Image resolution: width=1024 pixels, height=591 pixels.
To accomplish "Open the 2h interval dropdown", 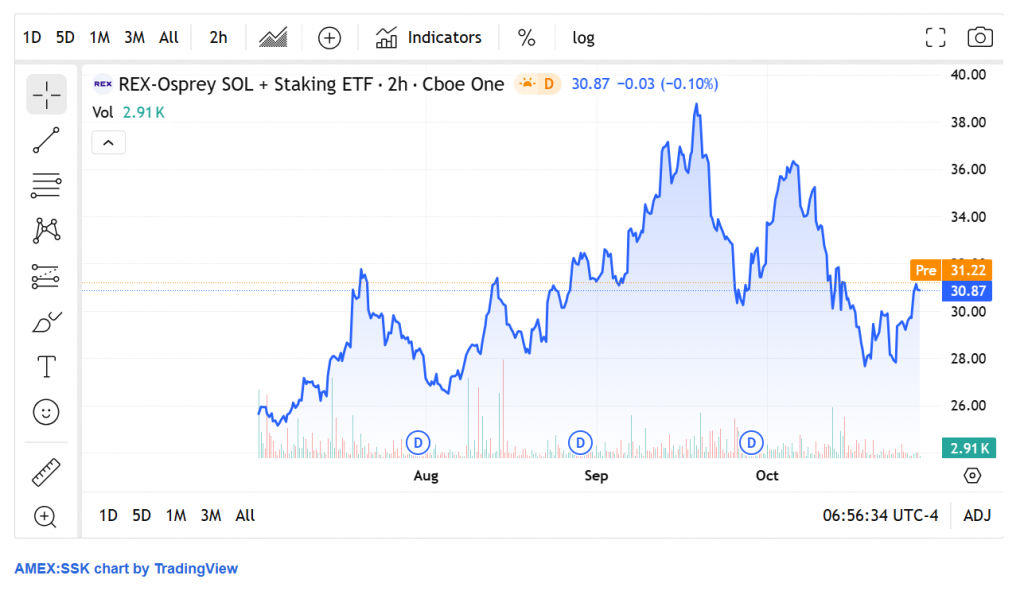I will 218,38.
